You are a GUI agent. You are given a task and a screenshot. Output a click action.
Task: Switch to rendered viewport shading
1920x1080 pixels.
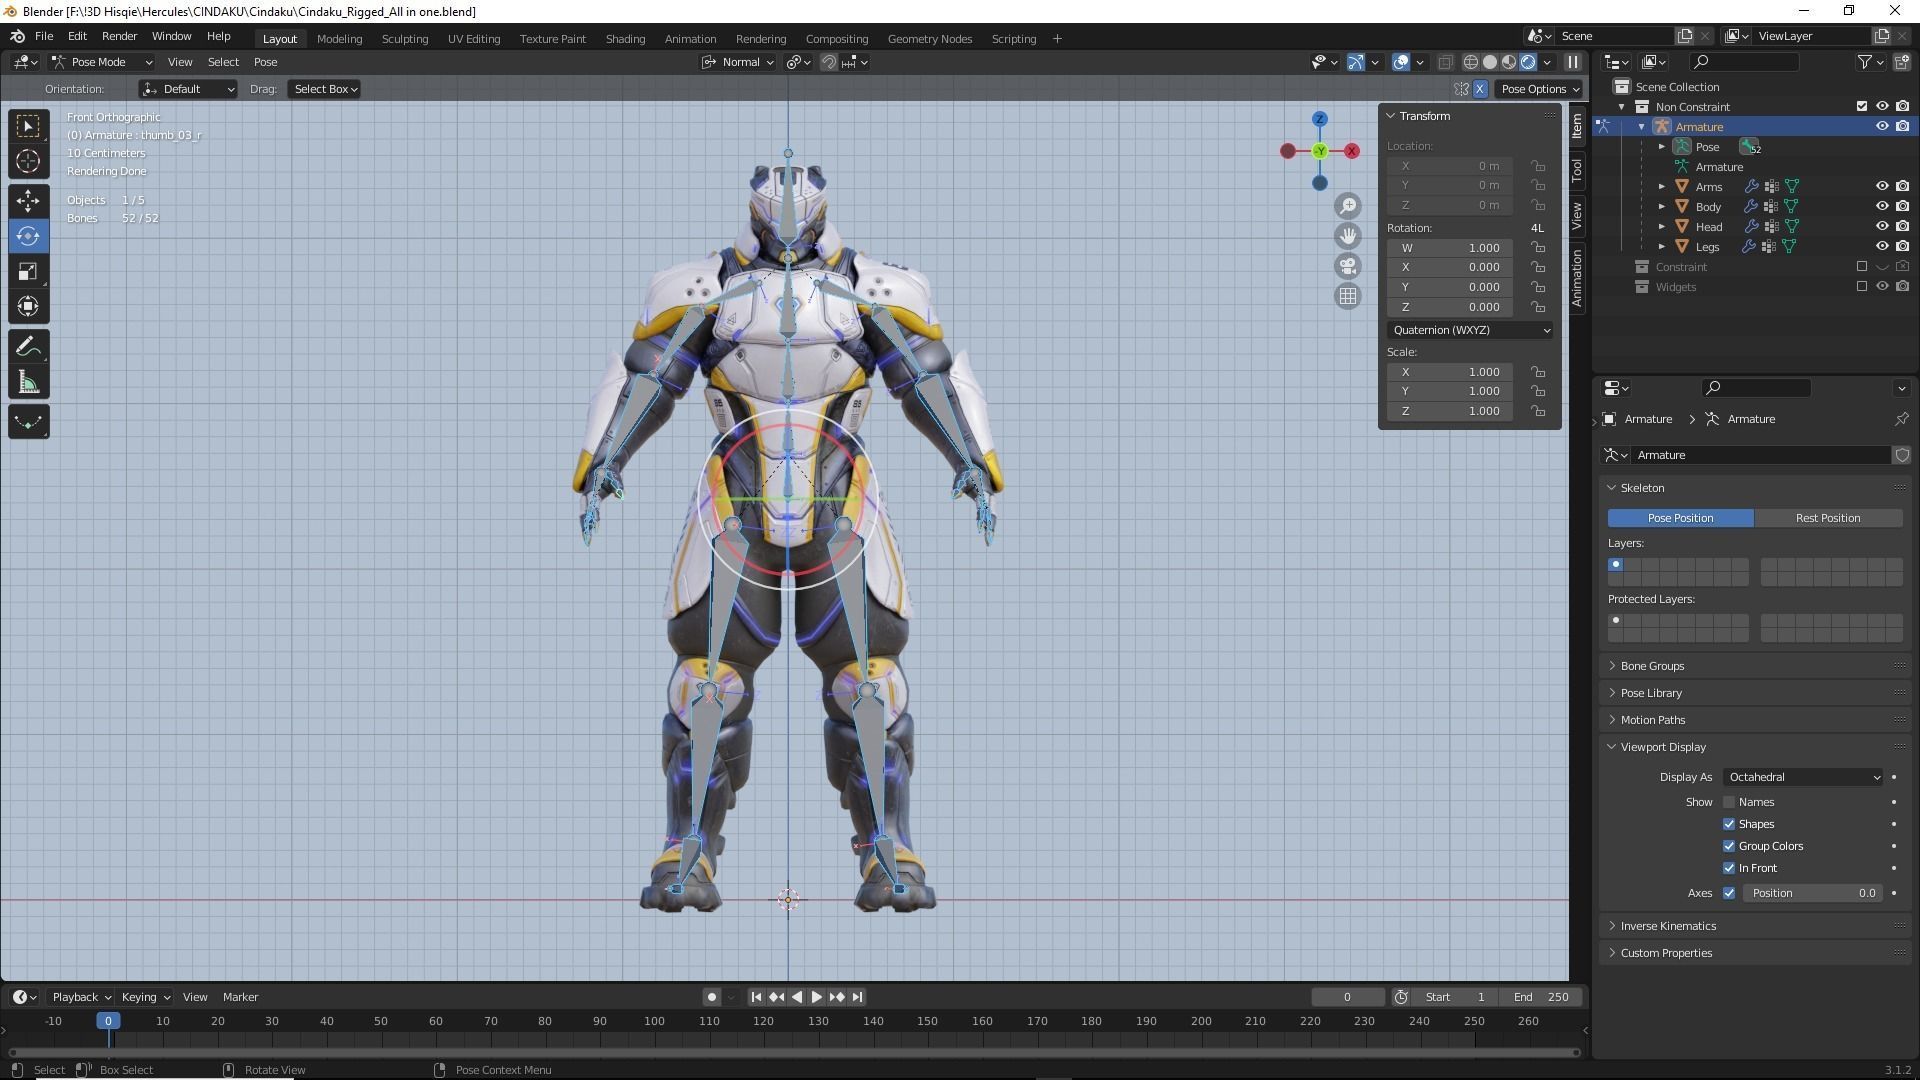(1528, 62)
